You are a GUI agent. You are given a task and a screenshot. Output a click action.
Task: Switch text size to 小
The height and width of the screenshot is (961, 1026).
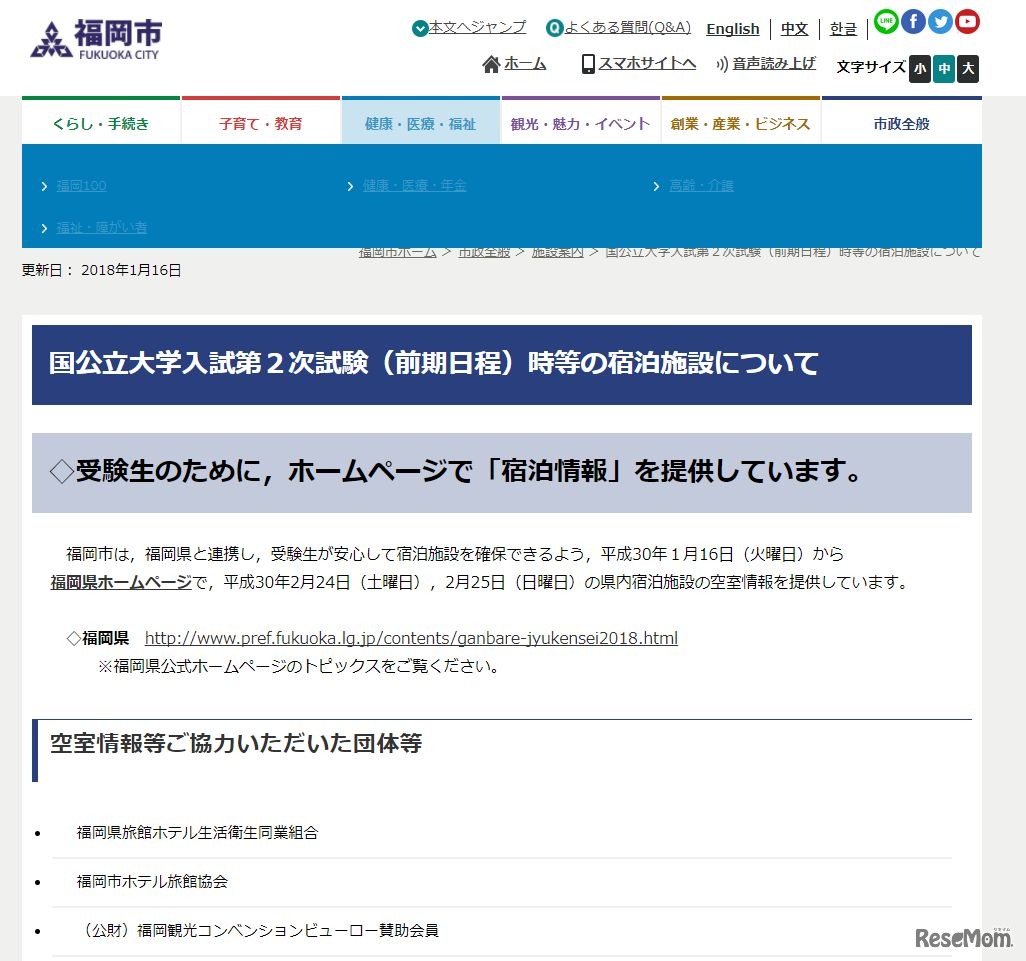pos(919,69)
